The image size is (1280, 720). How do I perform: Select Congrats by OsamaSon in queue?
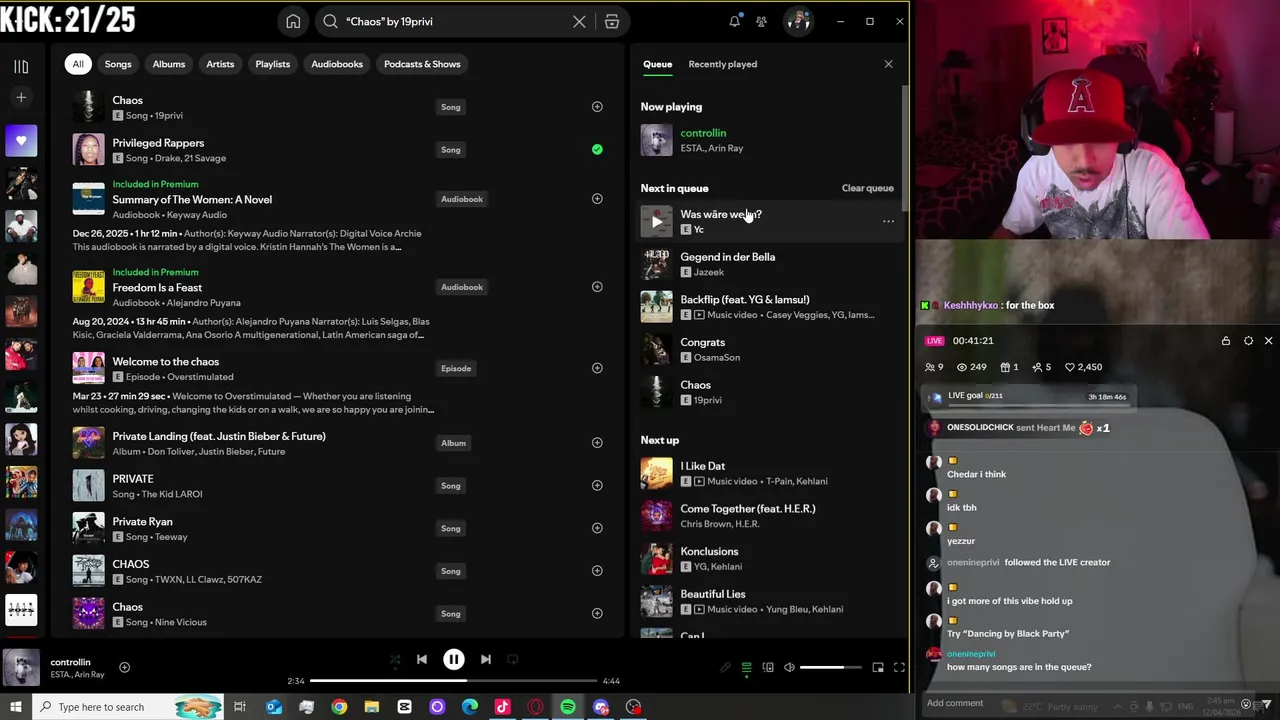tap(767, 350)
